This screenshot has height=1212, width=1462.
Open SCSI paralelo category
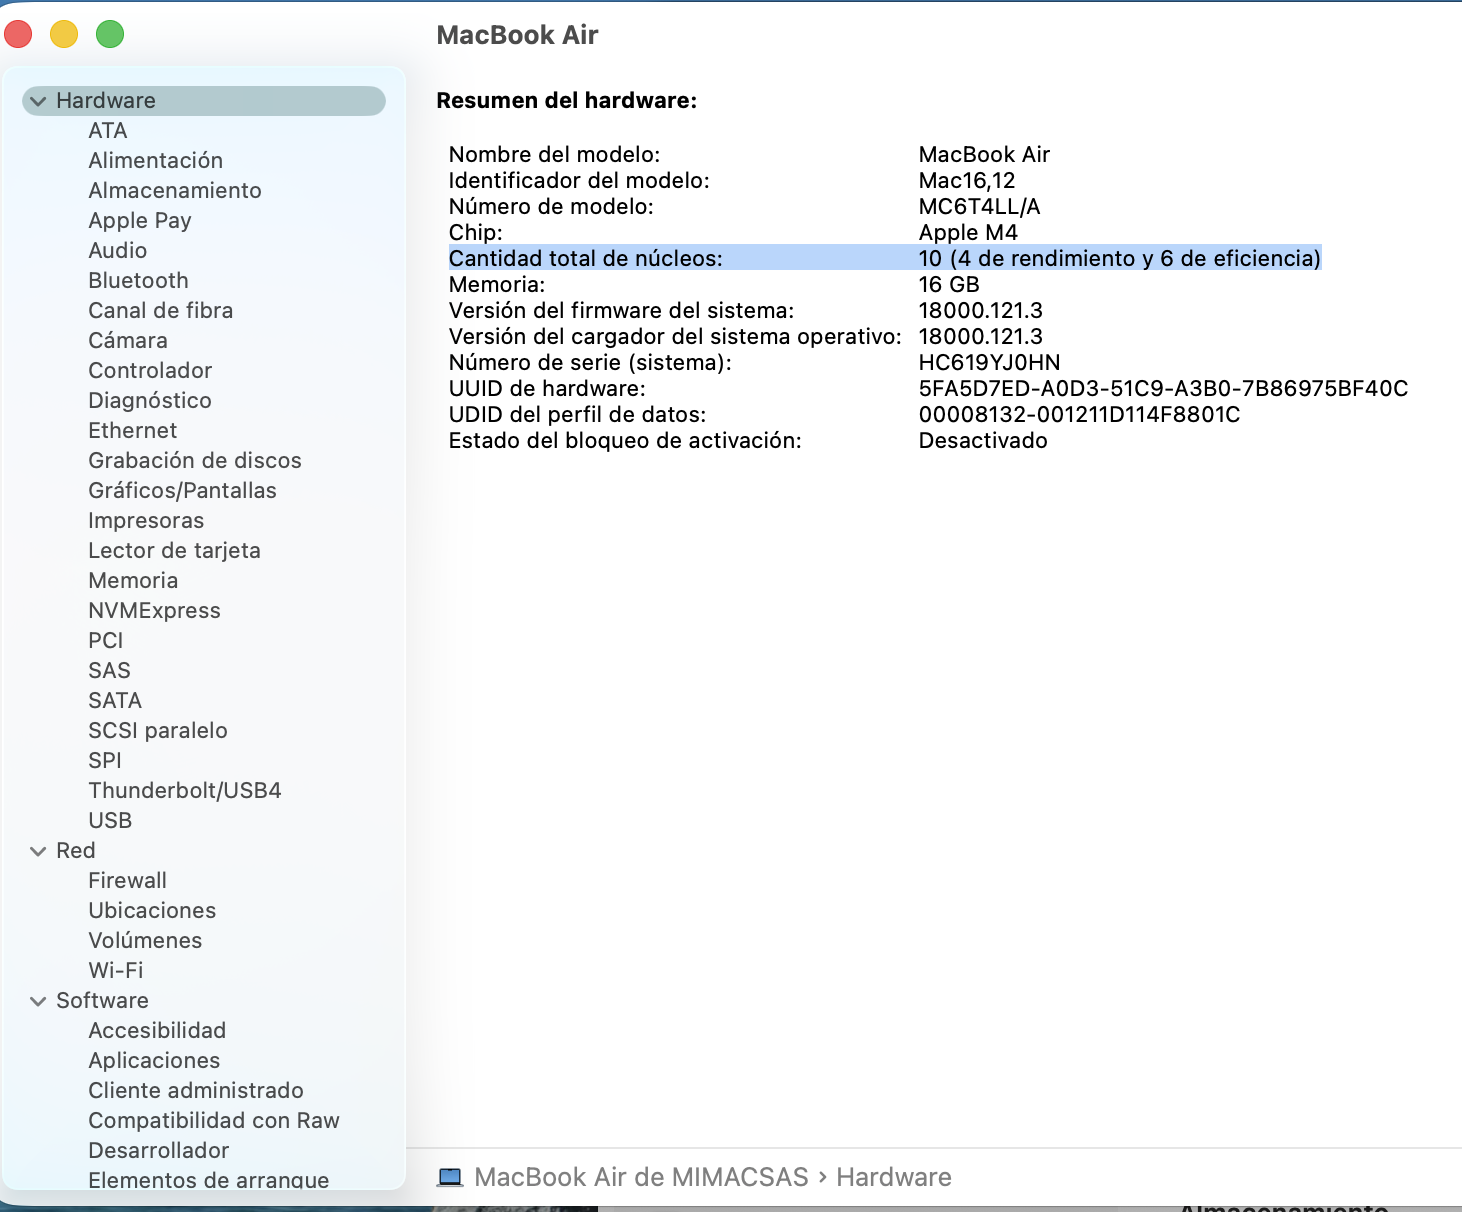point(158,731)
